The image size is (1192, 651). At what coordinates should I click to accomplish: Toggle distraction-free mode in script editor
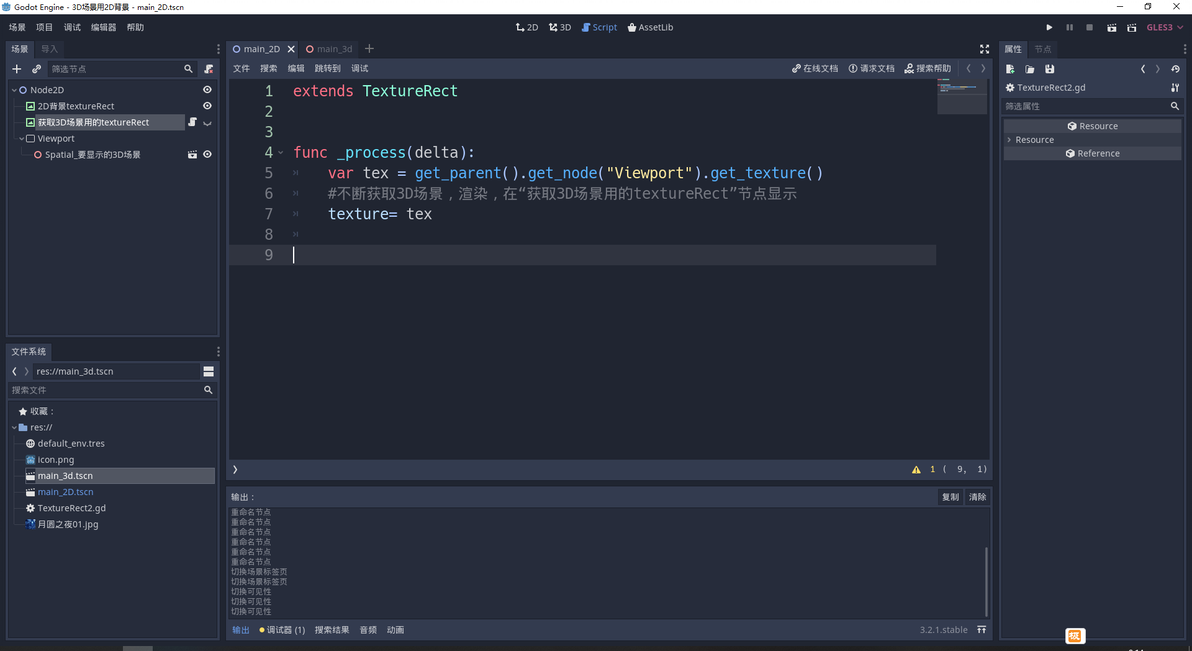984,49
